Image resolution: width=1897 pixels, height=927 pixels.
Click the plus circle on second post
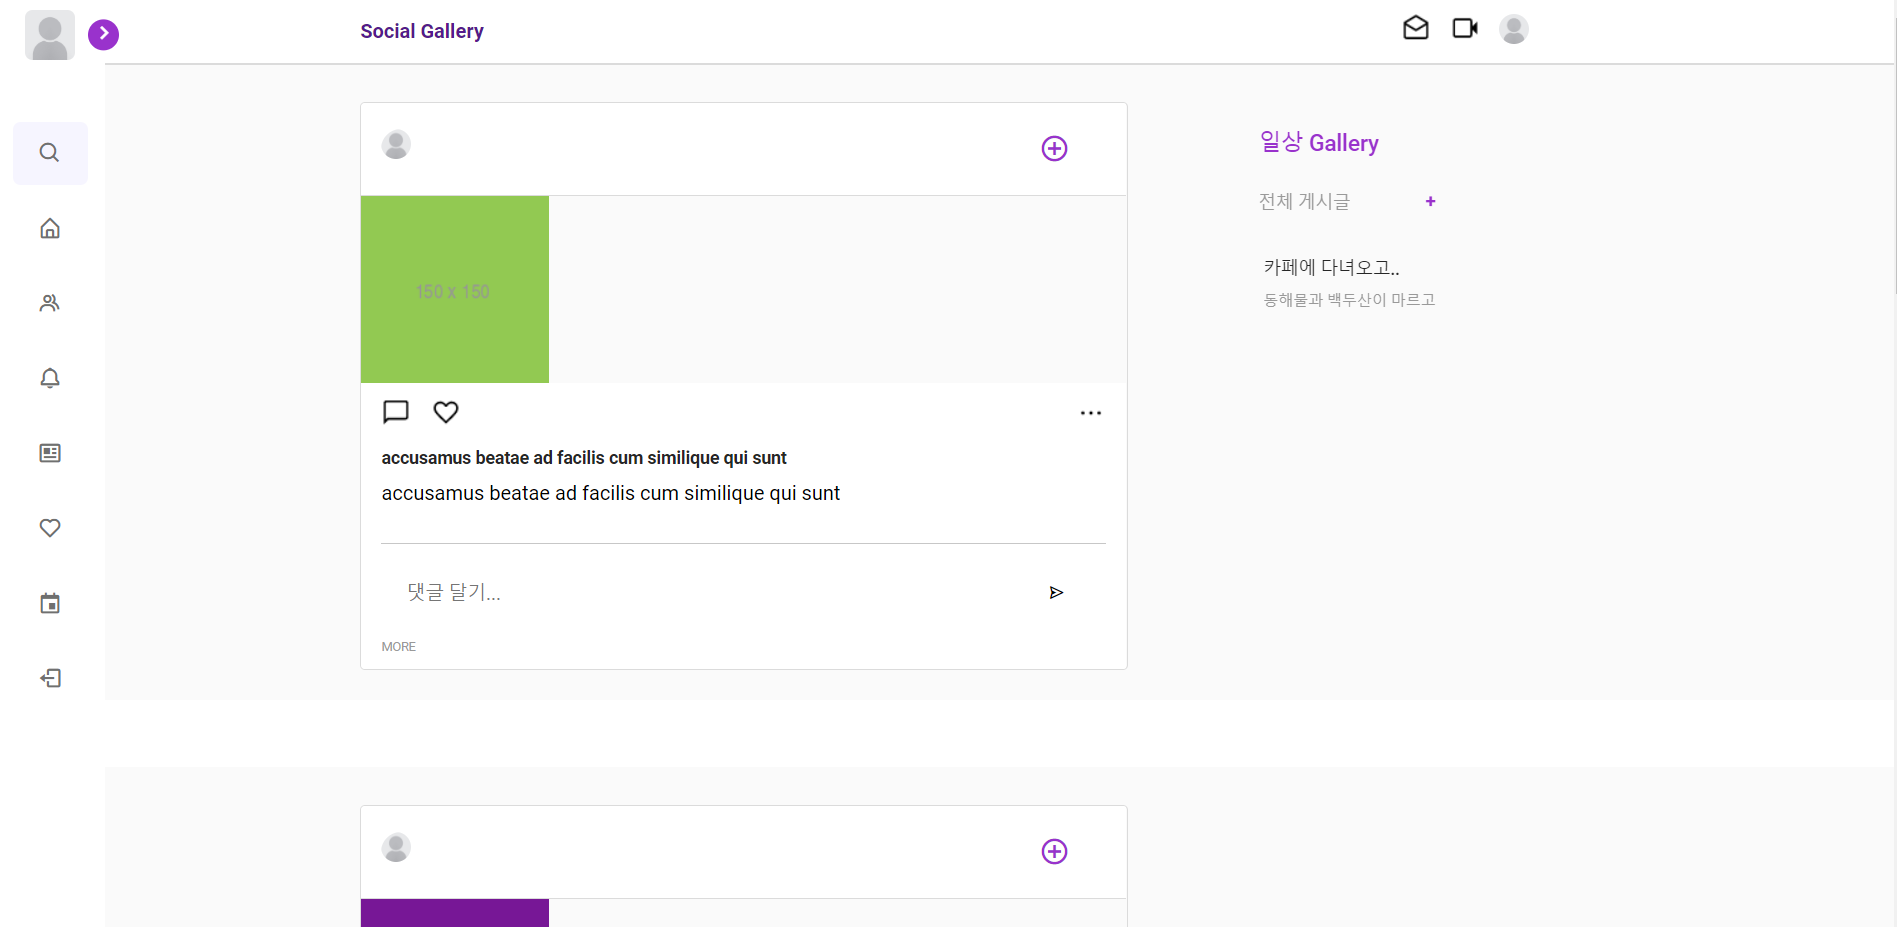coord(1054,852)
